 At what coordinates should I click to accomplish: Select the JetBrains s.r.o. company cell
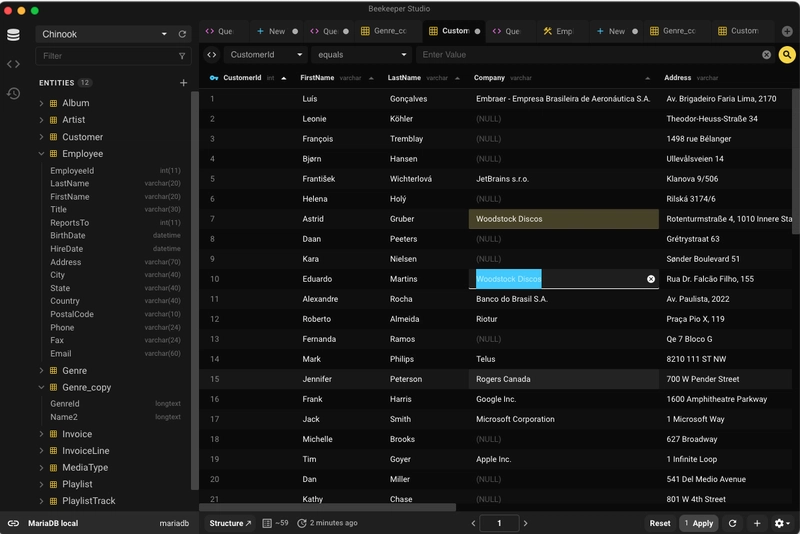pyautogui.click(x=563, y=179)
